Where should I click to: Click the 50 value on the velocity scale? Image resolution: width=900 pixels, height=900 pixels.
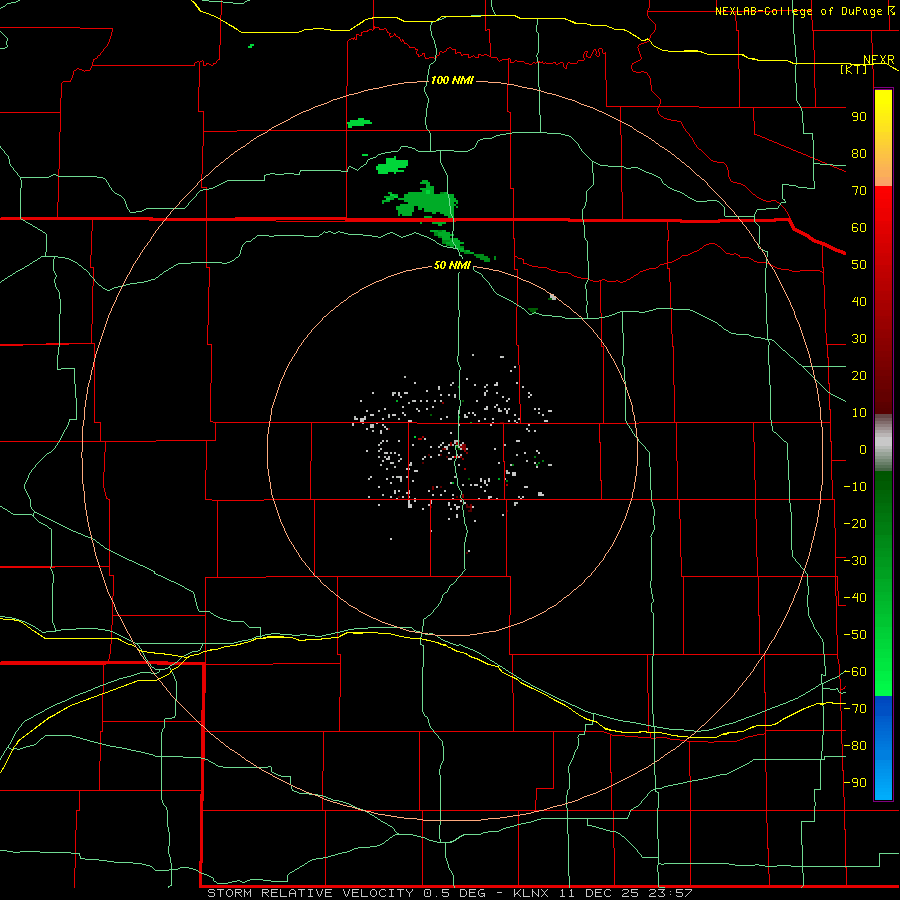pos(859,265)
